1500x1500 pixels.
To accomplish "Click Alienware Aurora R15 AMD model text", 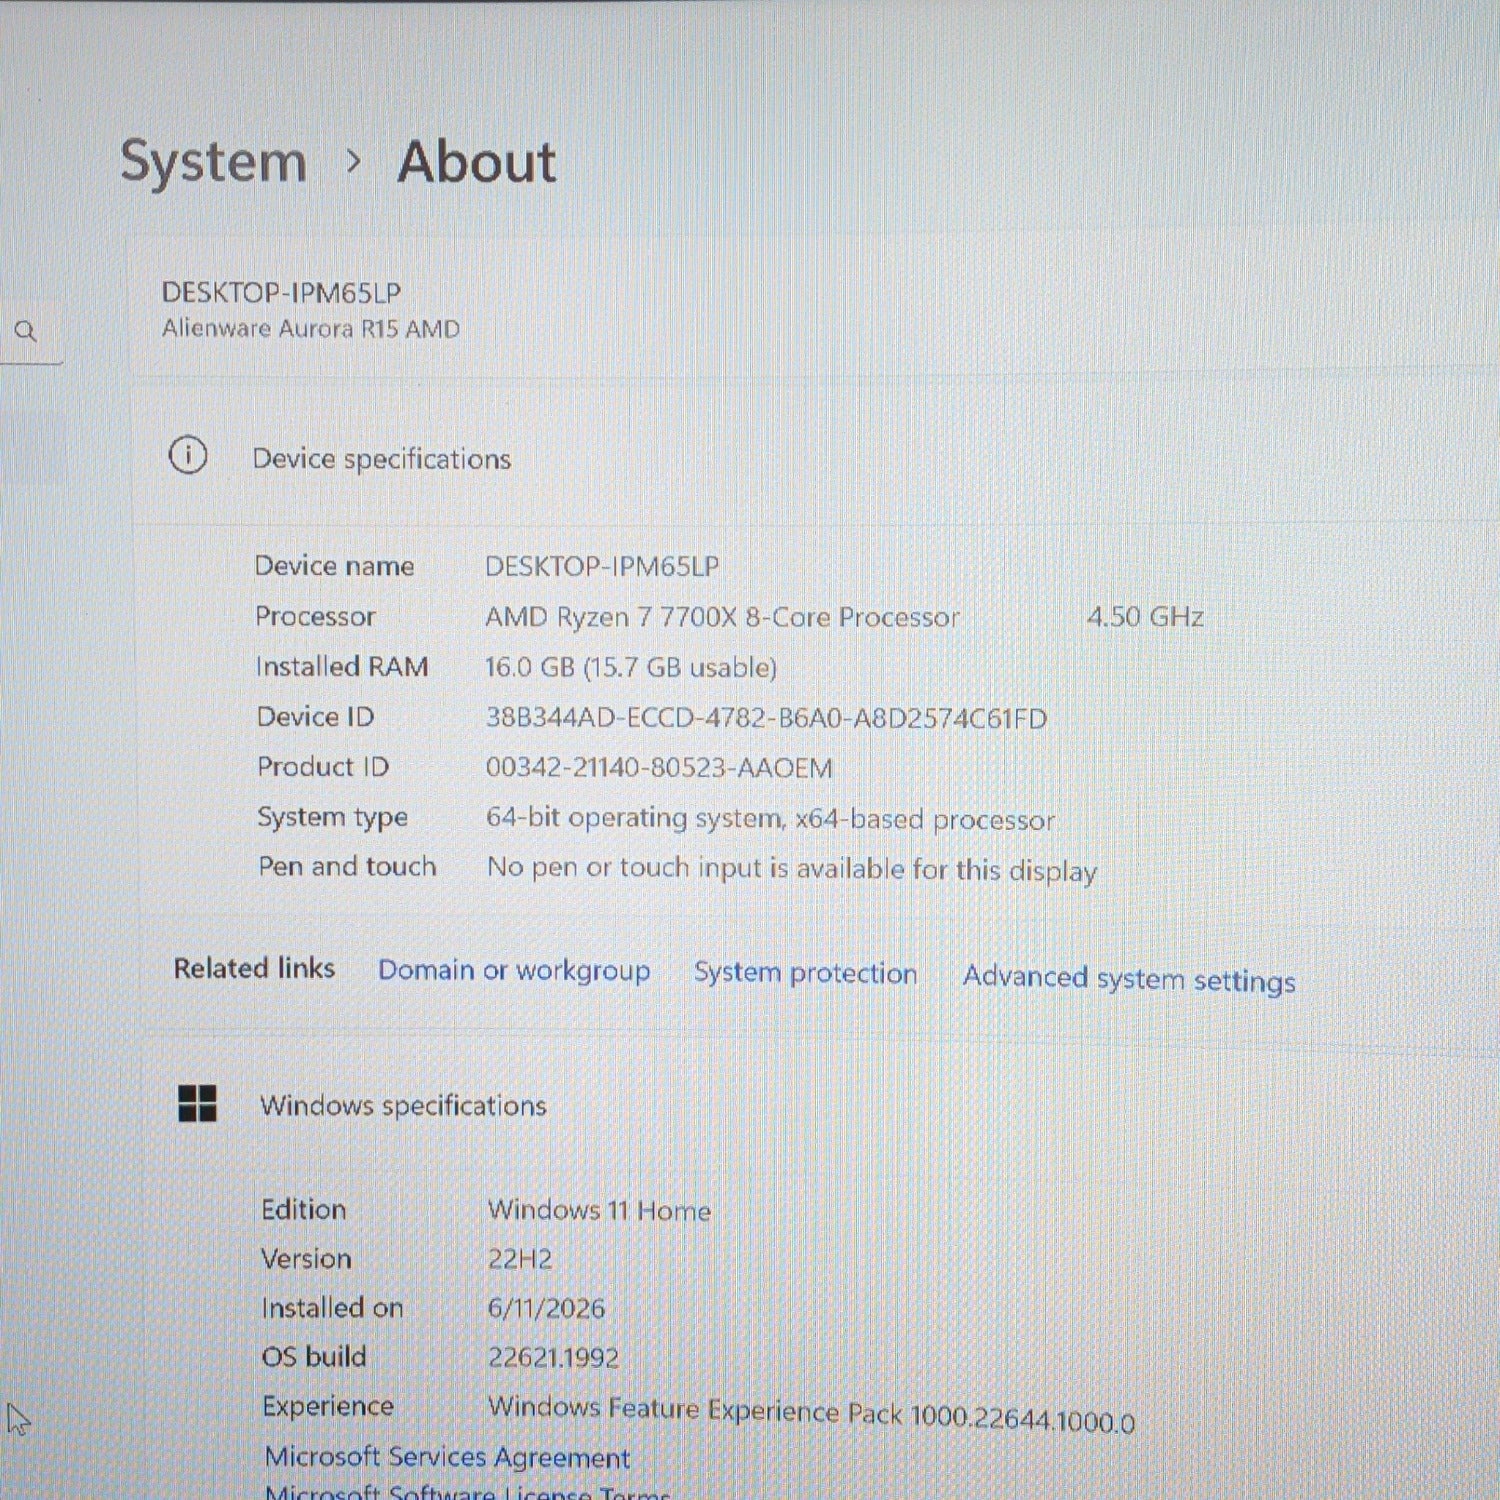I will [x=311, y=329].
